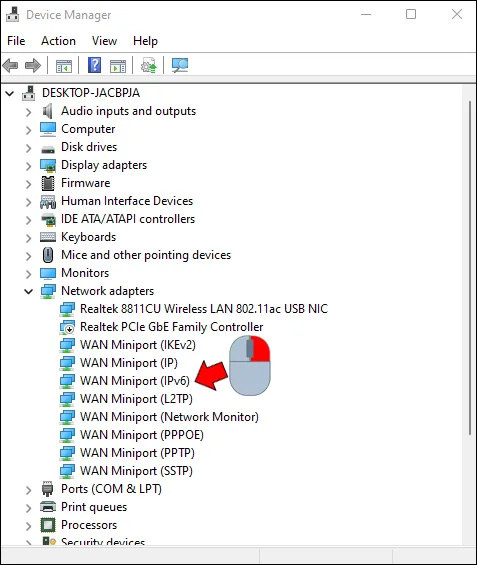Click the Back arrow toolbar icon
Screen dimensions: 477x565
point(10,66)
